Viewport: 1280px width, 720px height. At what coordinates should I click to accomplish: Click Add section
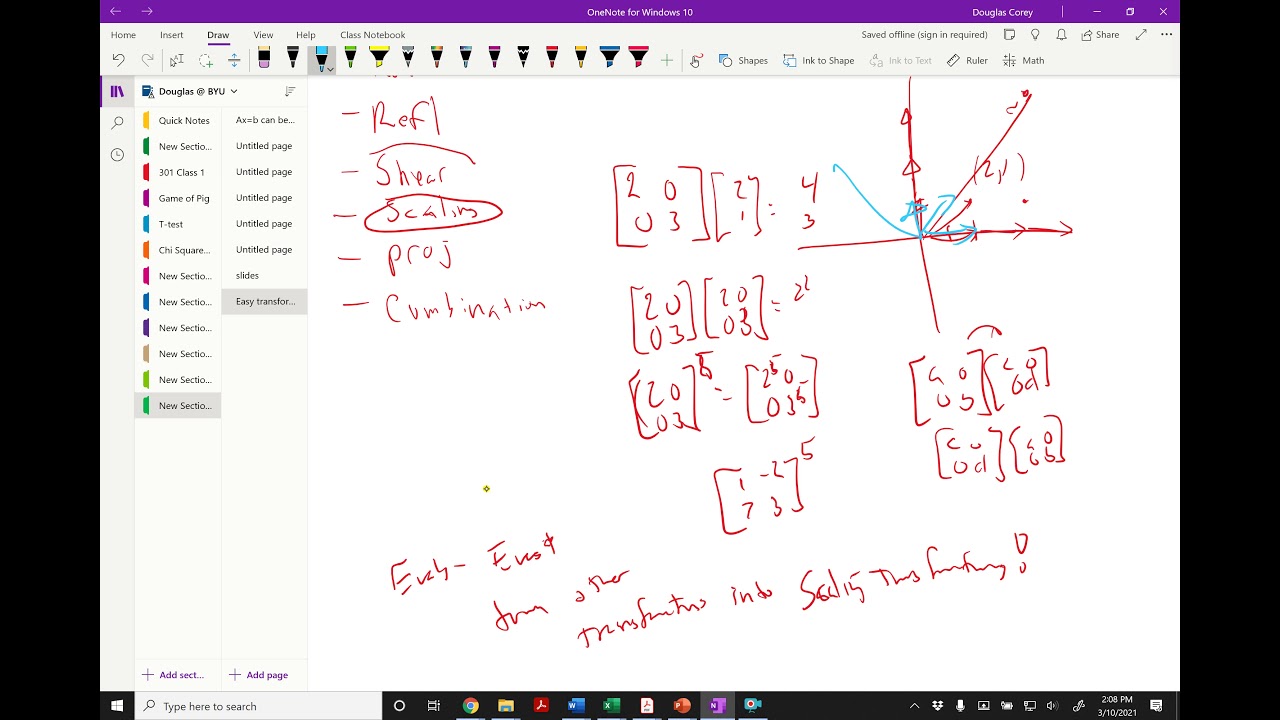coord(174,675)
